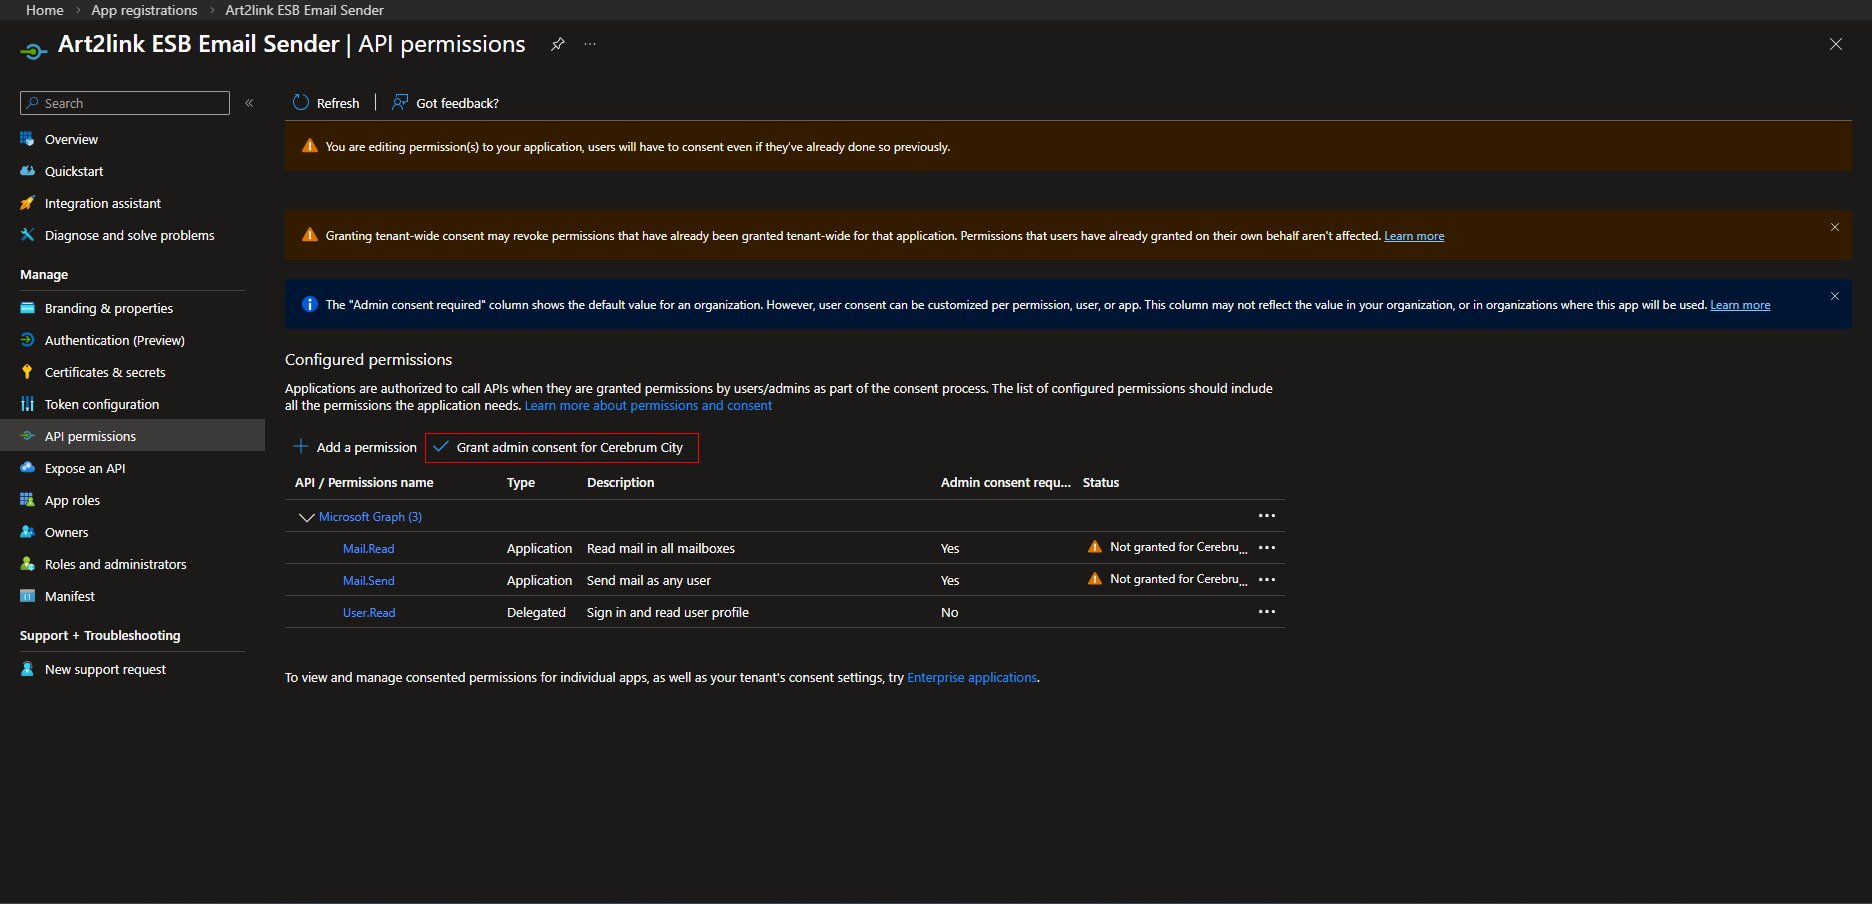Click 'Send mail as any user' description
1872x904 pixels.
pyautogui.click(x=649, y=580)
